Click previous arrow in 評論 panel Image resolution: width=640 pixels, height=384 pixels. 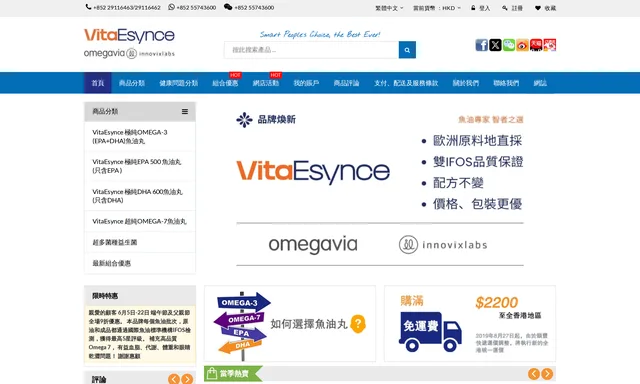[173, 379]
